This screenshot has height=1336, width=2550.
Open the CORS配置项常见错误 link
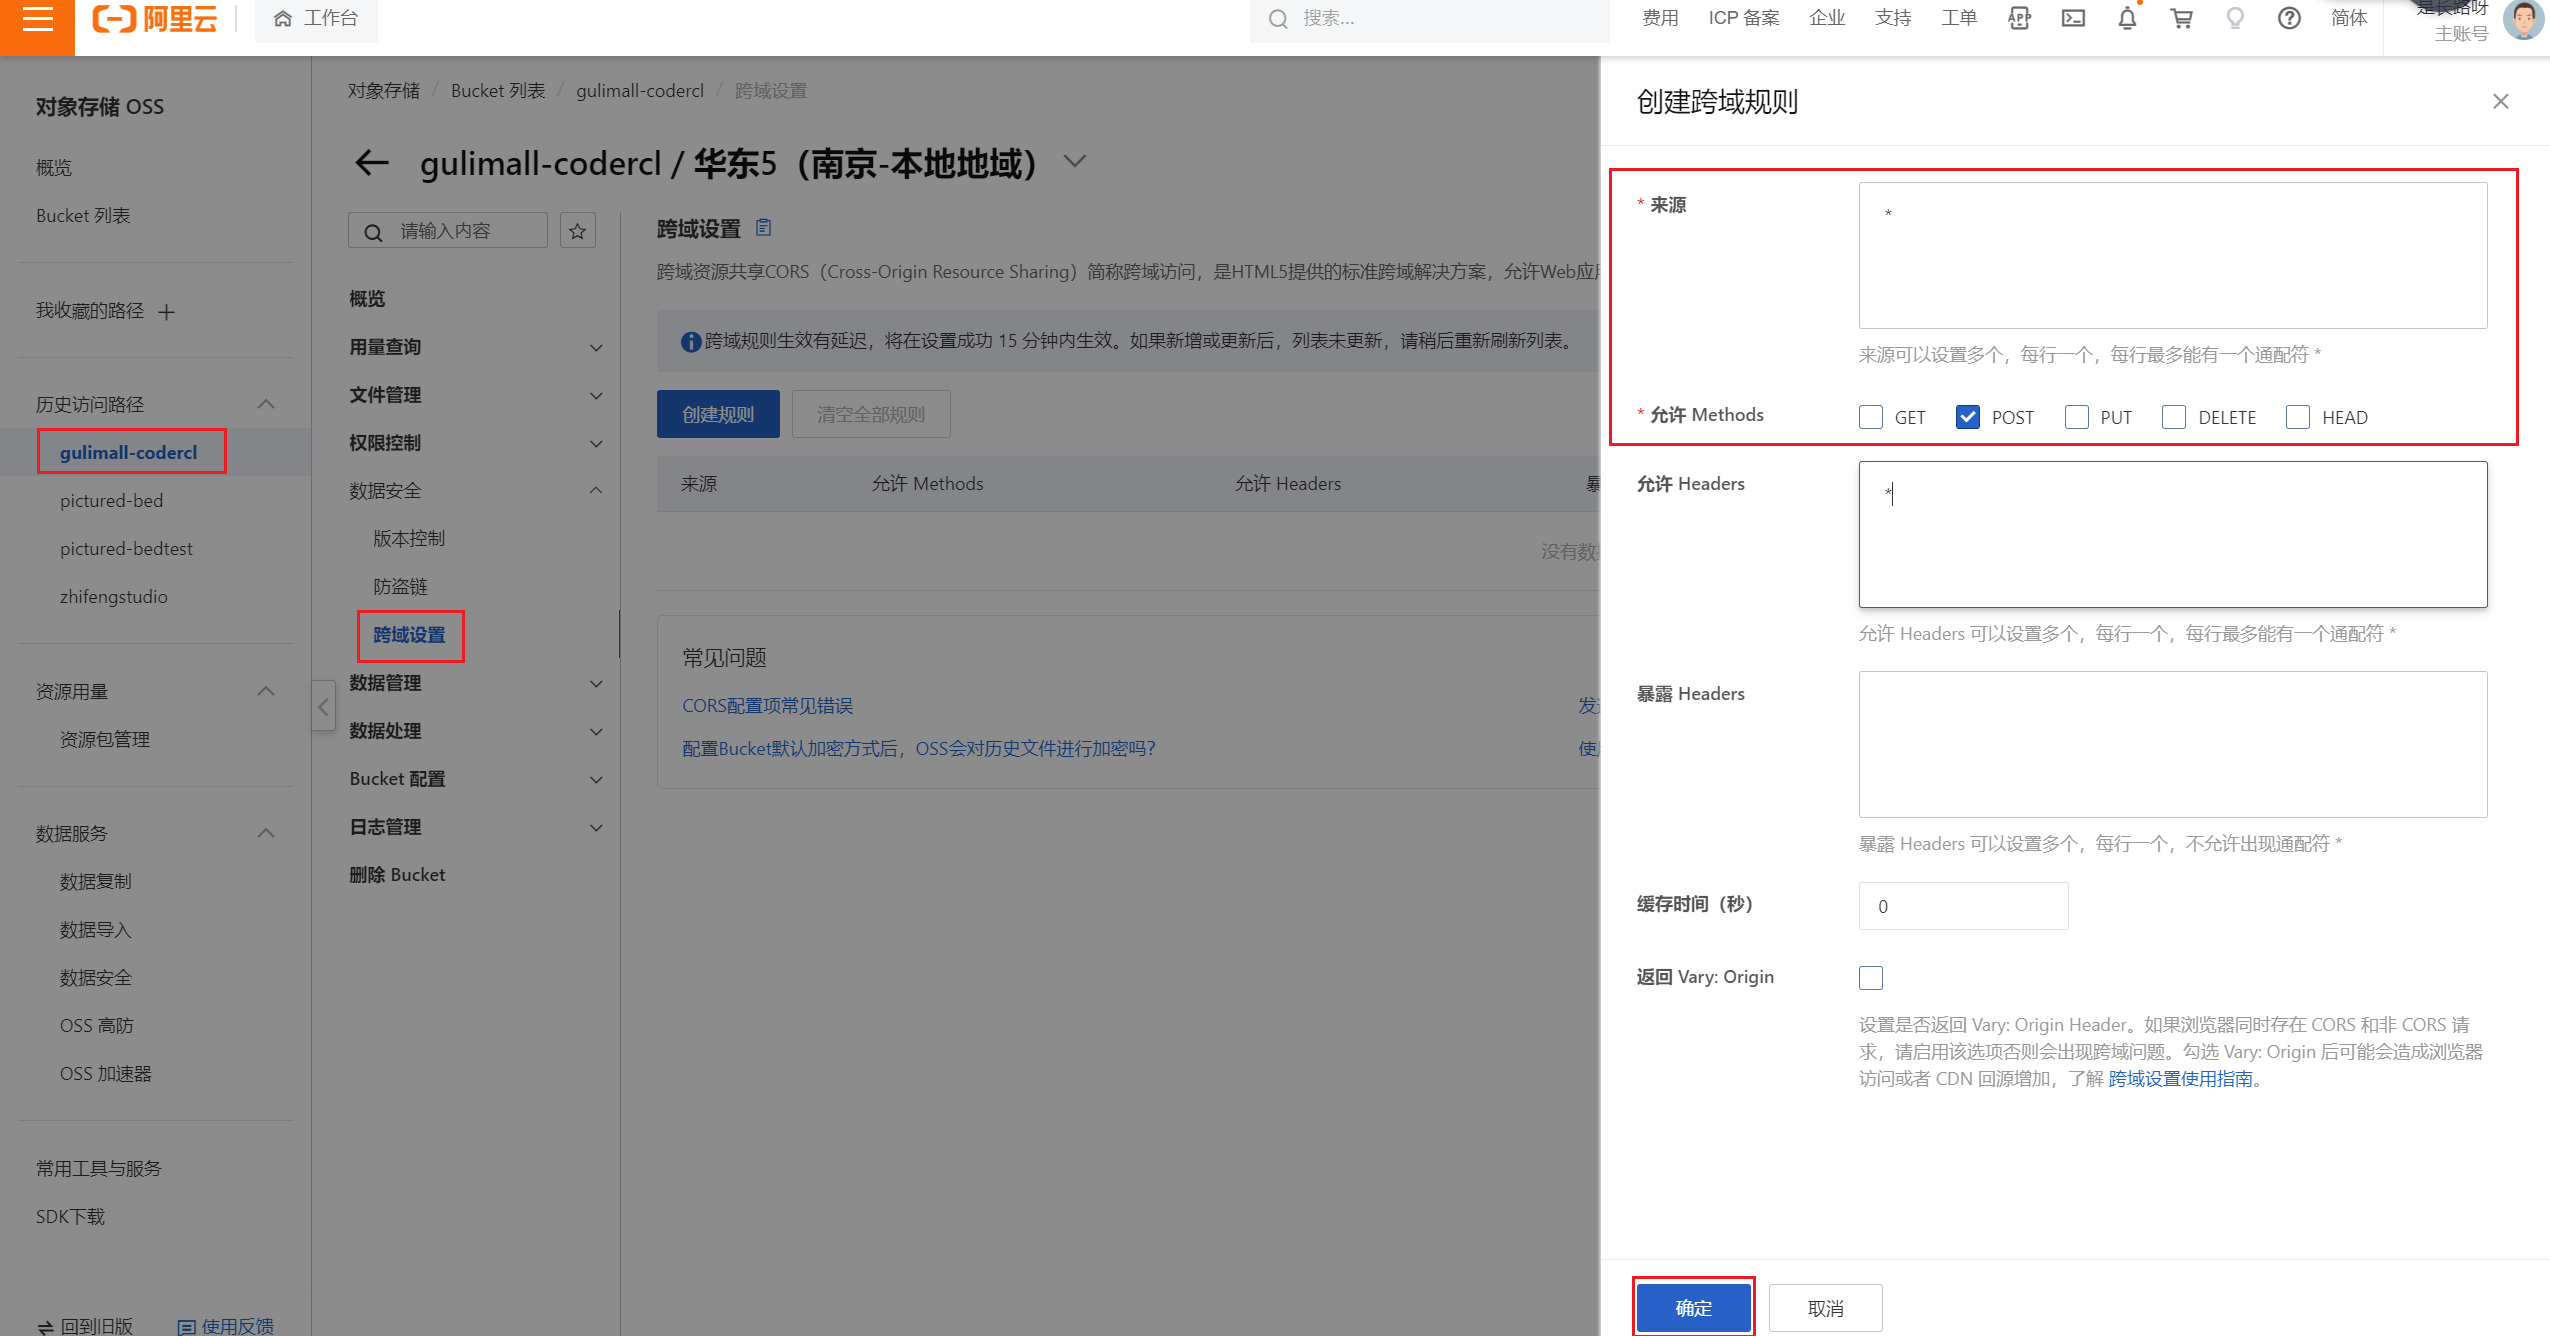click(767, 706)
